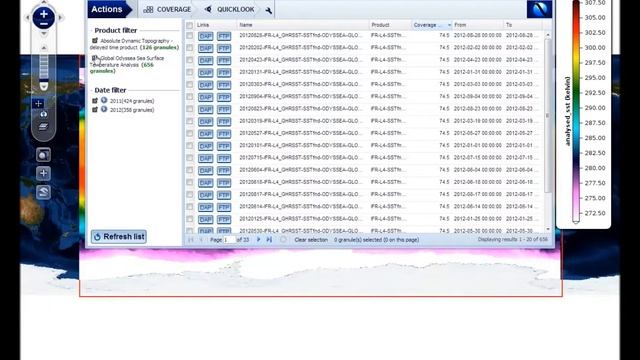
Task: Sort by the From column header
Action: [x=478, y=25]
